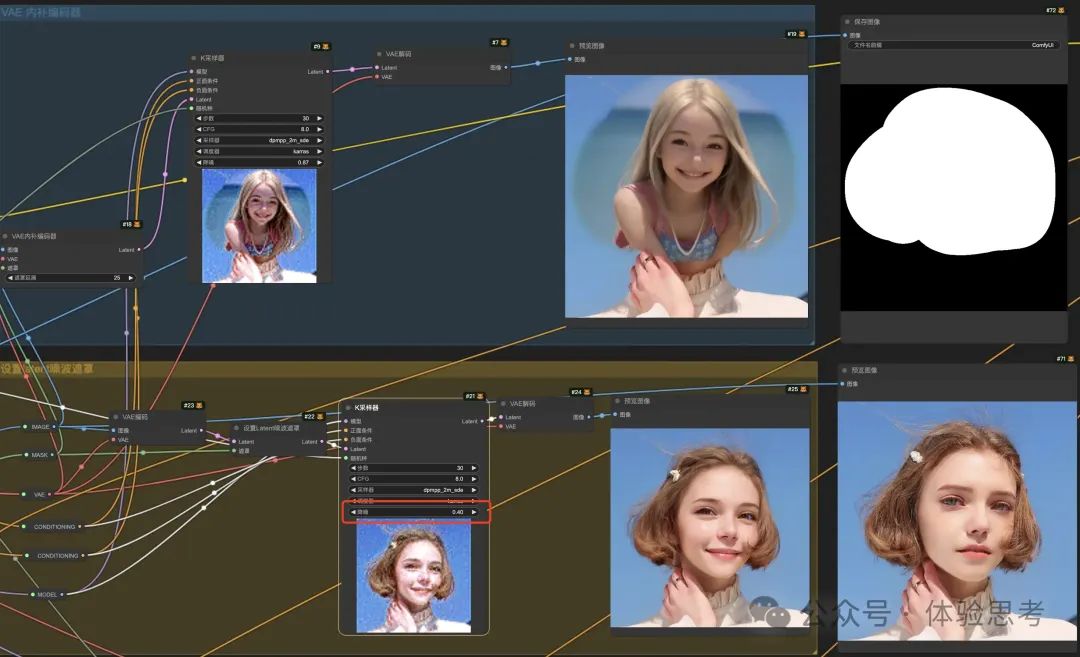The image size is (1080, 657).
Task: Click the #21 badge on bottom K采样器 node
Action: [474, 396]
